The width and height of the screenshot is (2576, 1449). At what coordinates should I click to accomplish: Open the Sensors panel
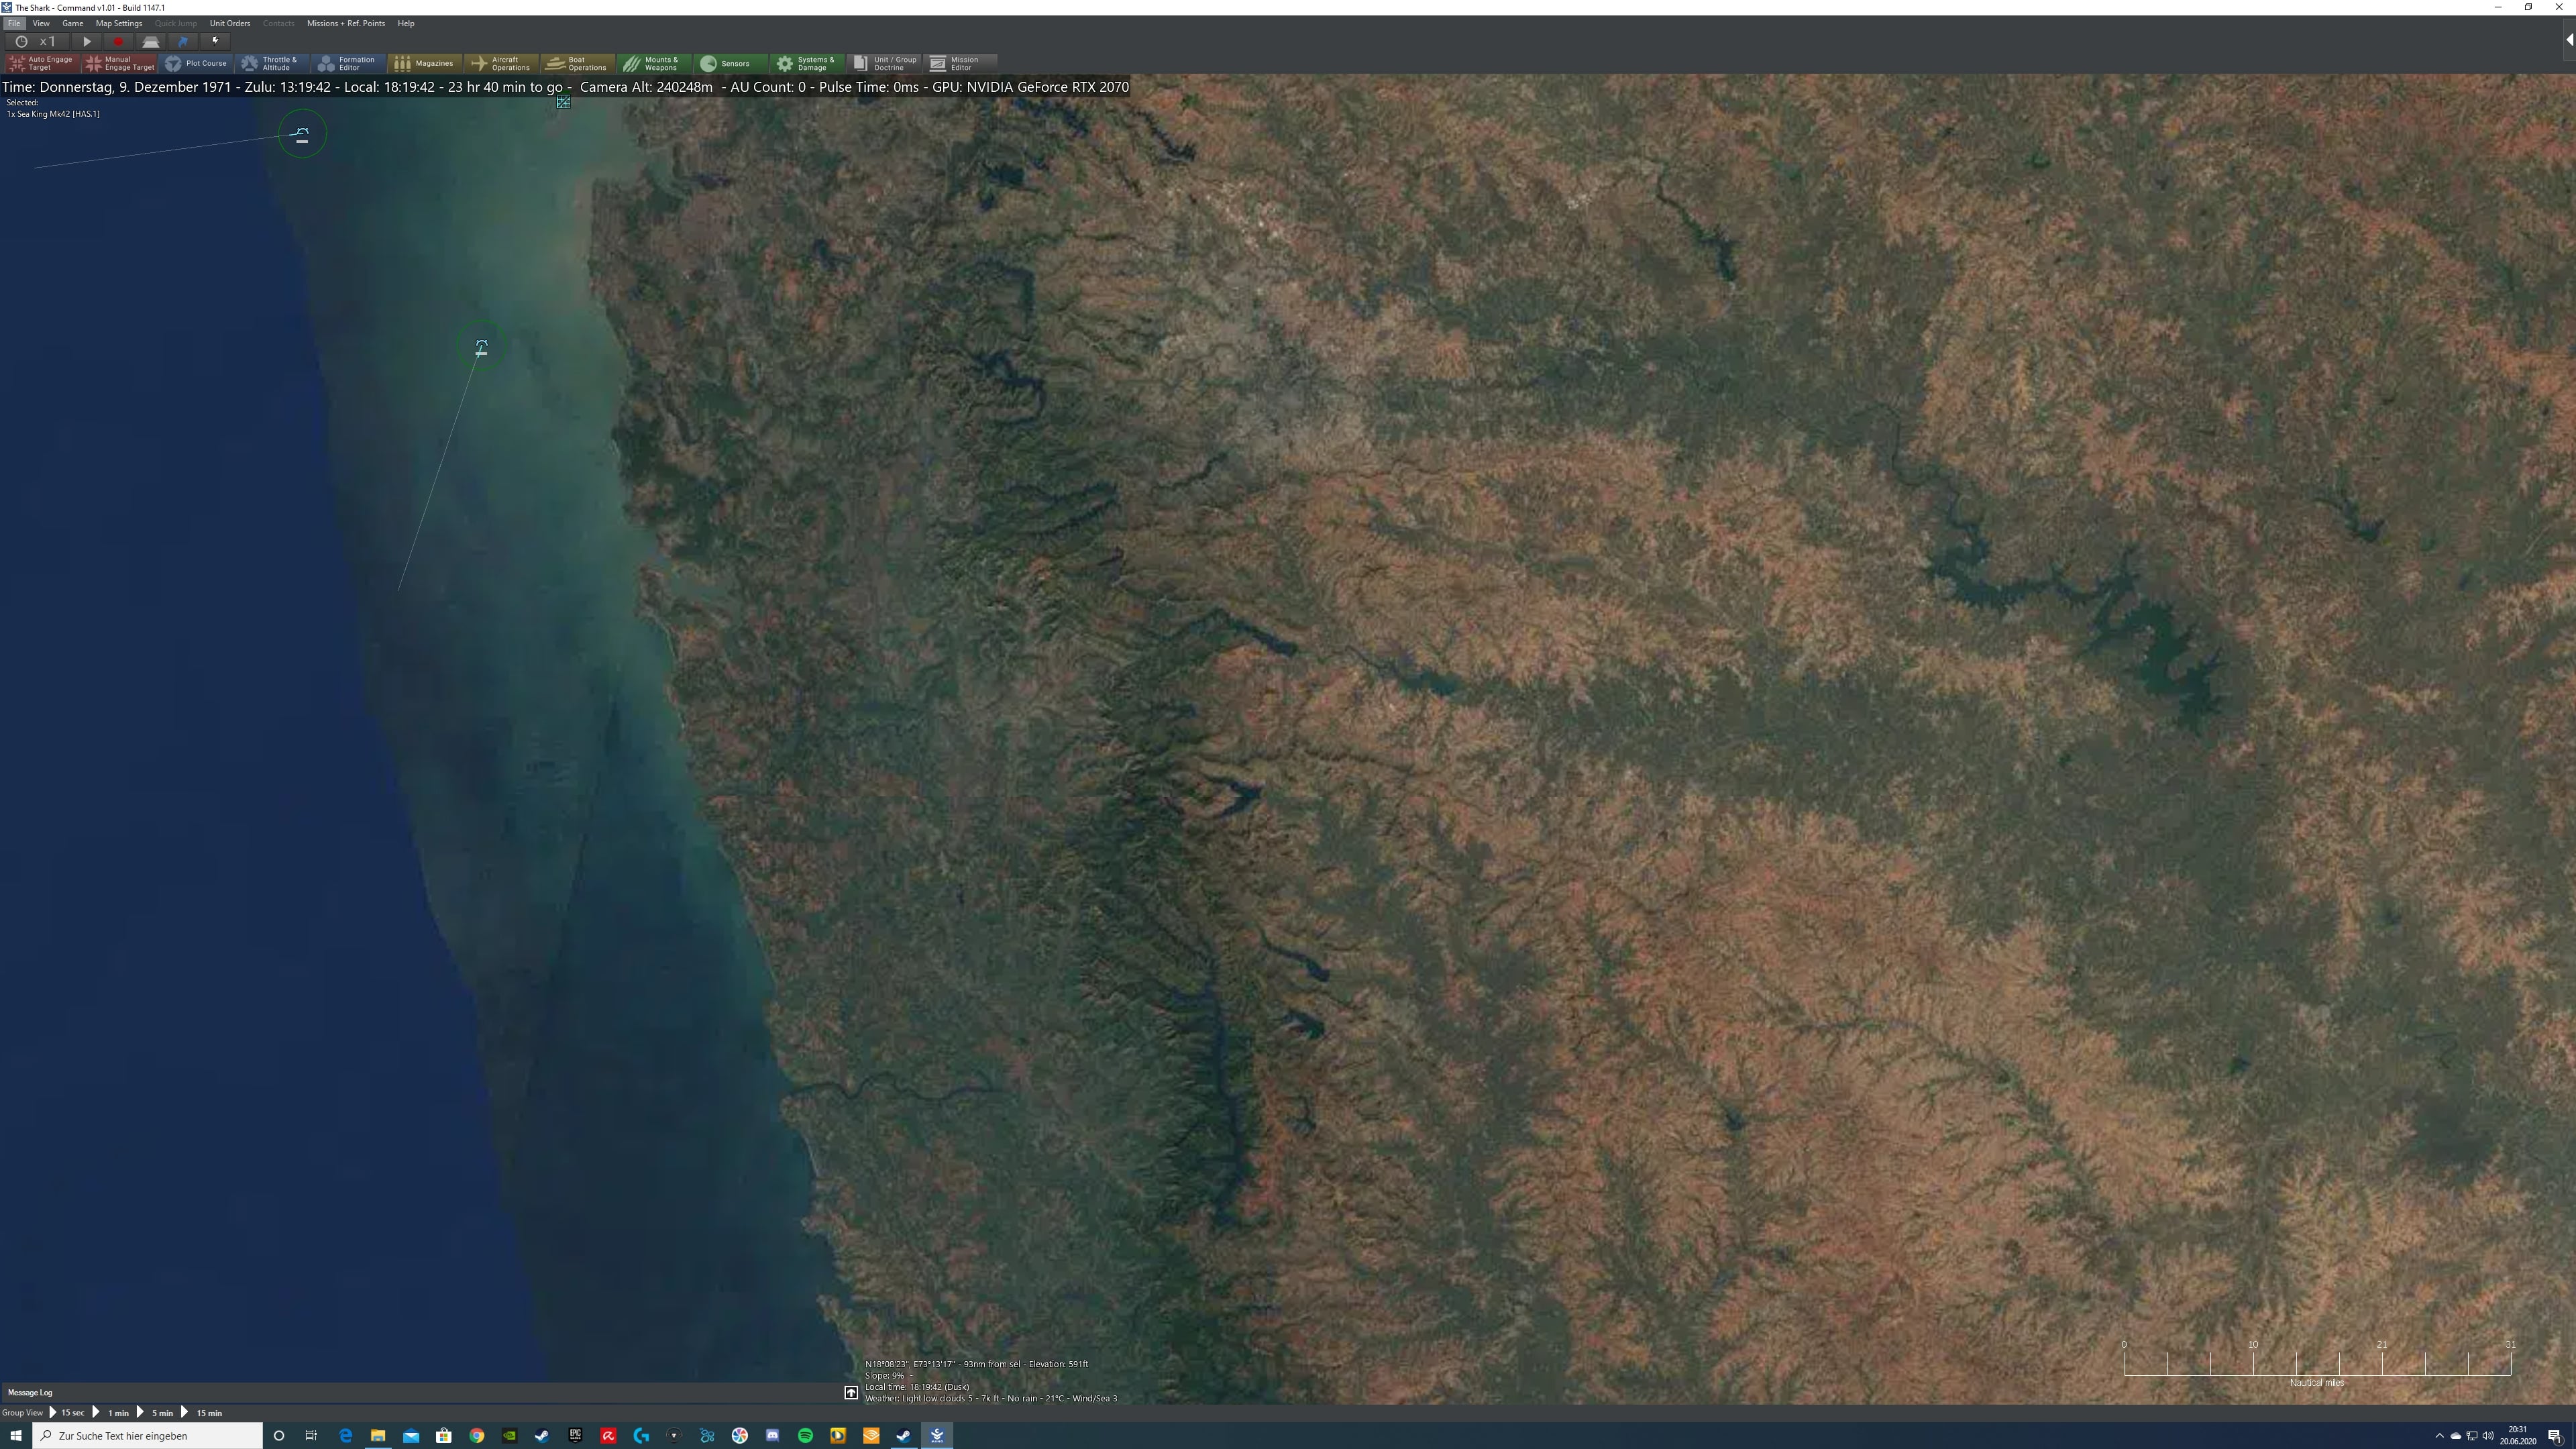pos(730,63)
